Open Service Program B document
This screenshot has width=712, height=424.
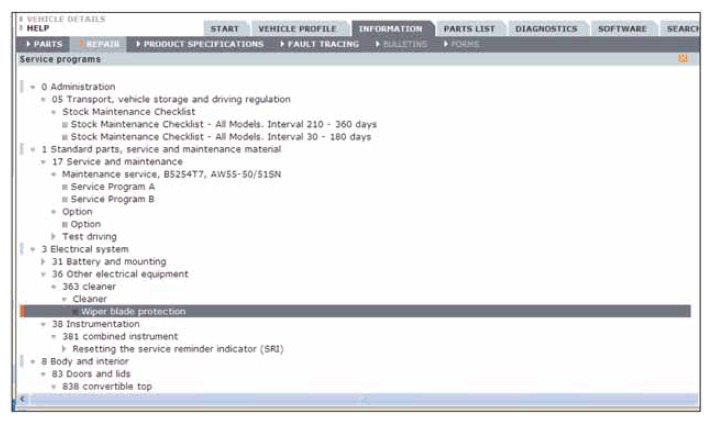tap(113, 199)
